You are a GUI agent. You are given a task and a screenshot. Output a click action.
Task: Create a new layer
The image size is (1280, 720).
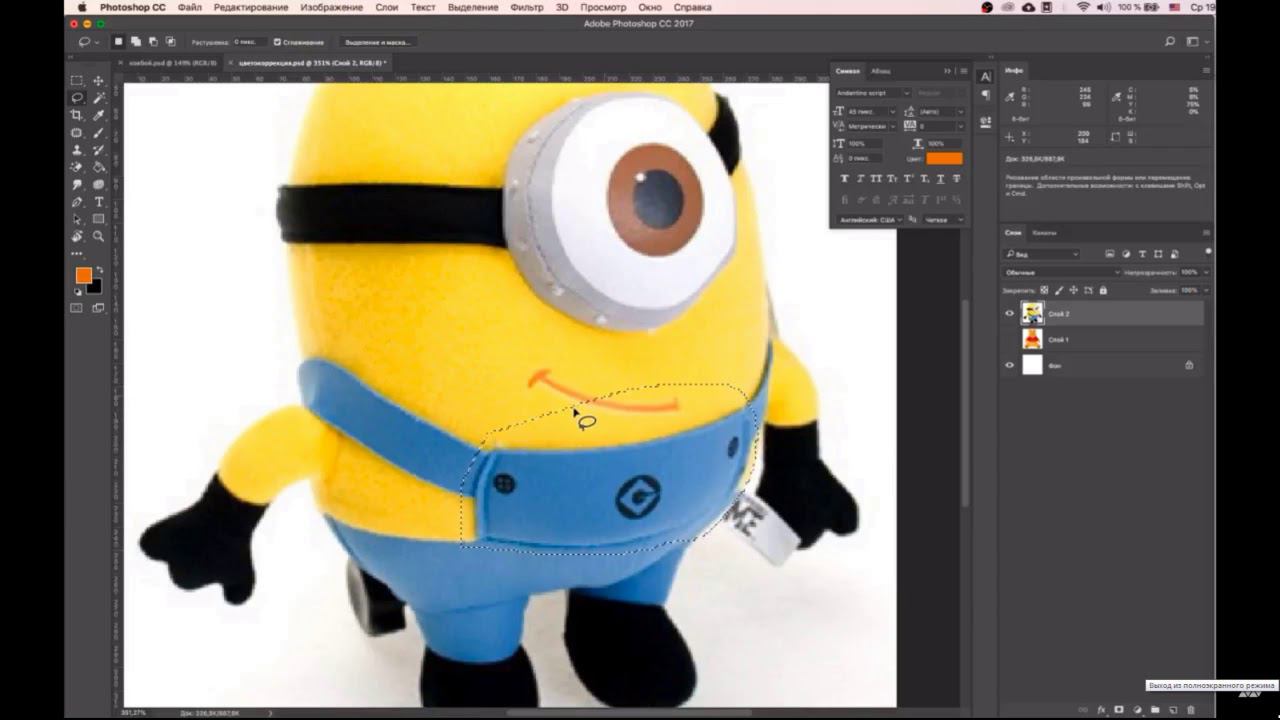pos(1173,710)
